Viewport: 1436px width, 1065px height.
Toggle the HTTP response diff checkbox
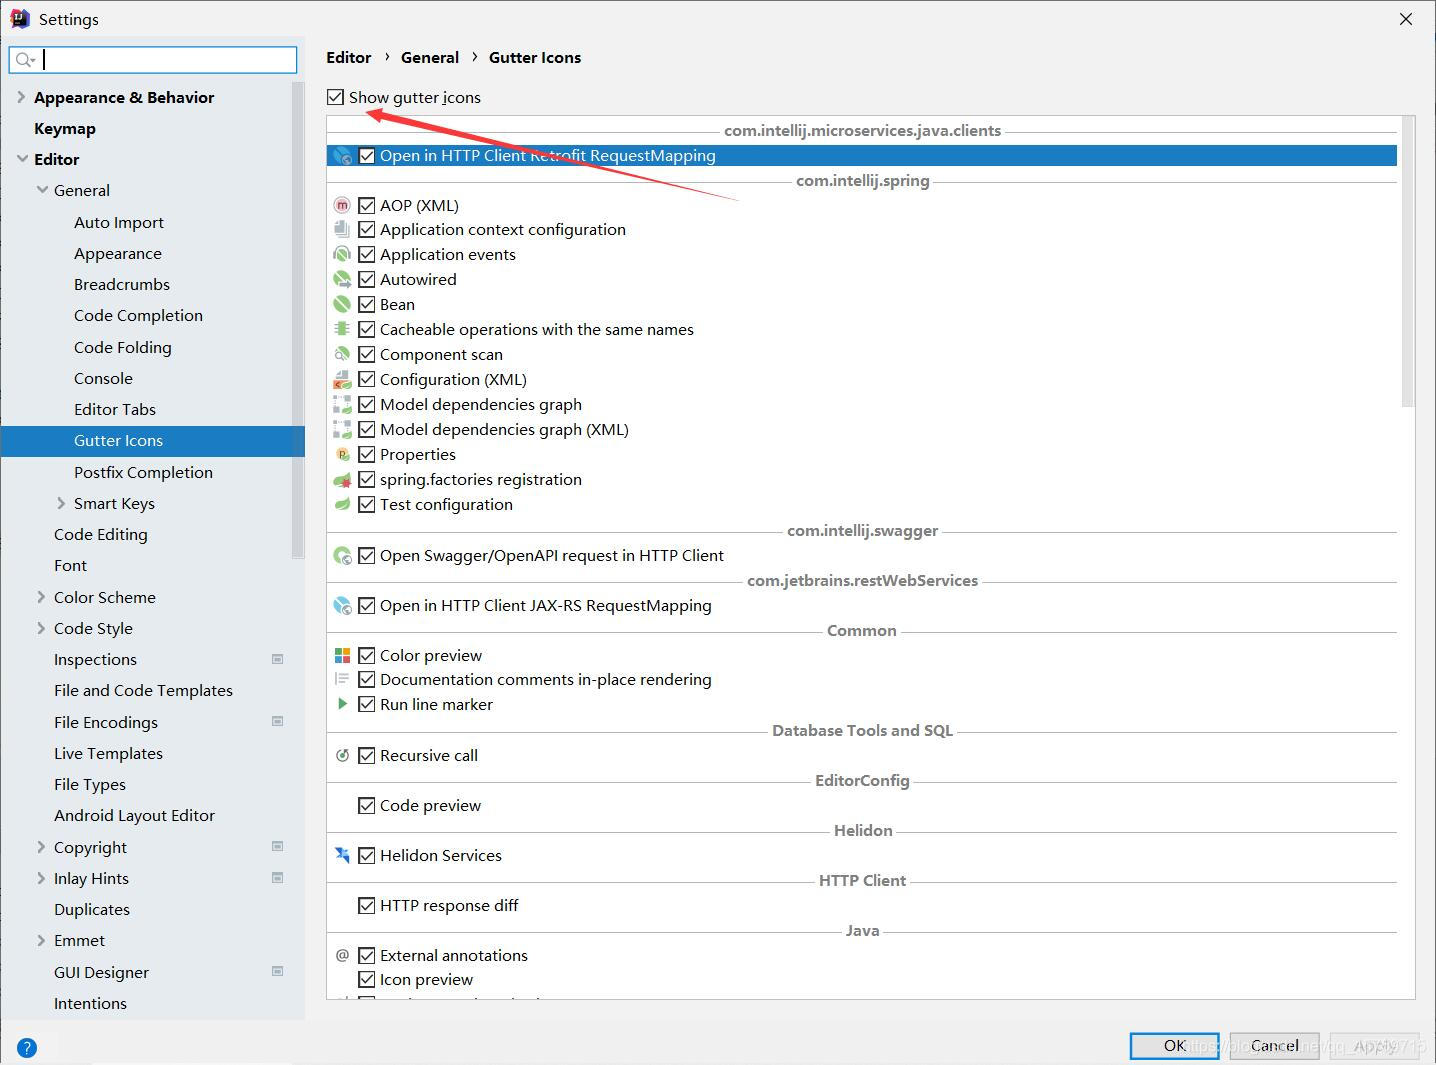click(367, 905)
